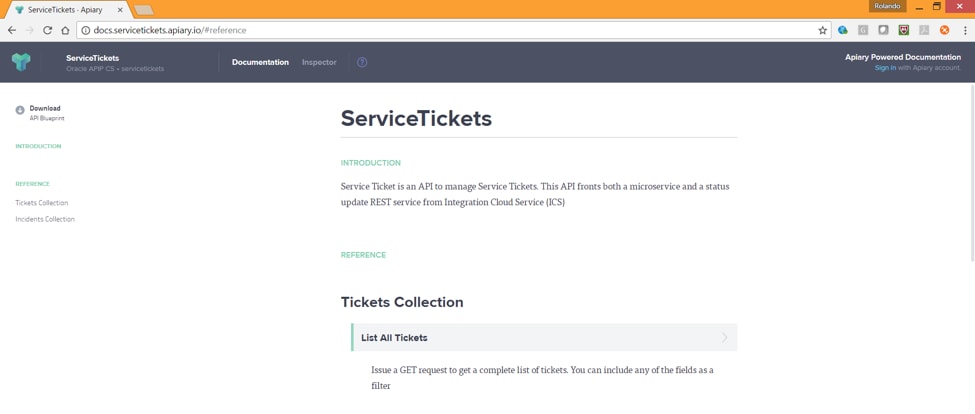
Task: Jump to Introduction section in sidebar
Action: (38, 146)
